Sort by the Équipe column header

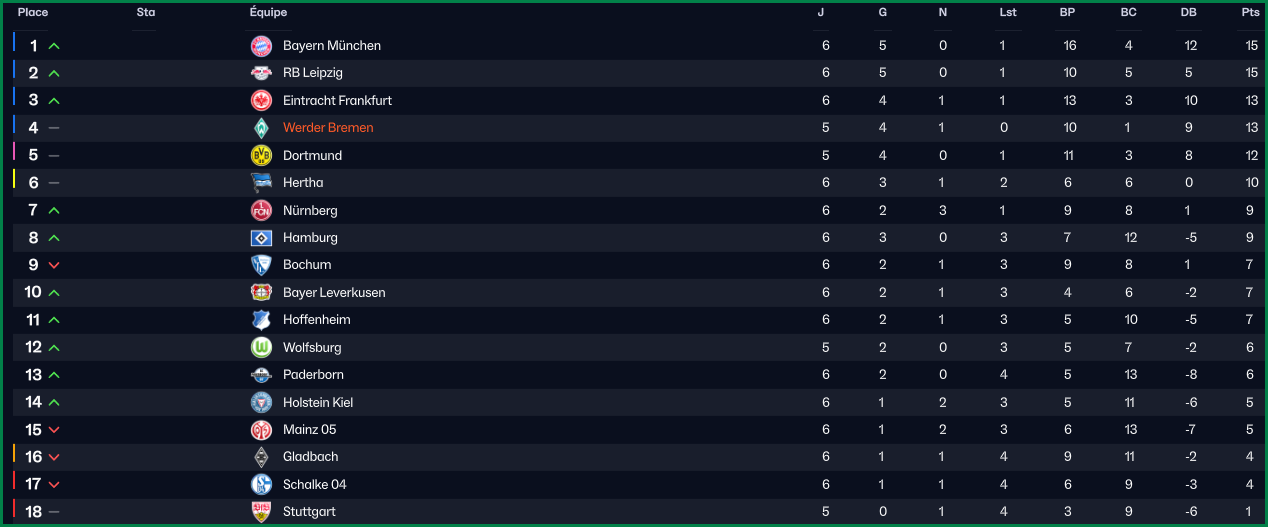point(268,13)
